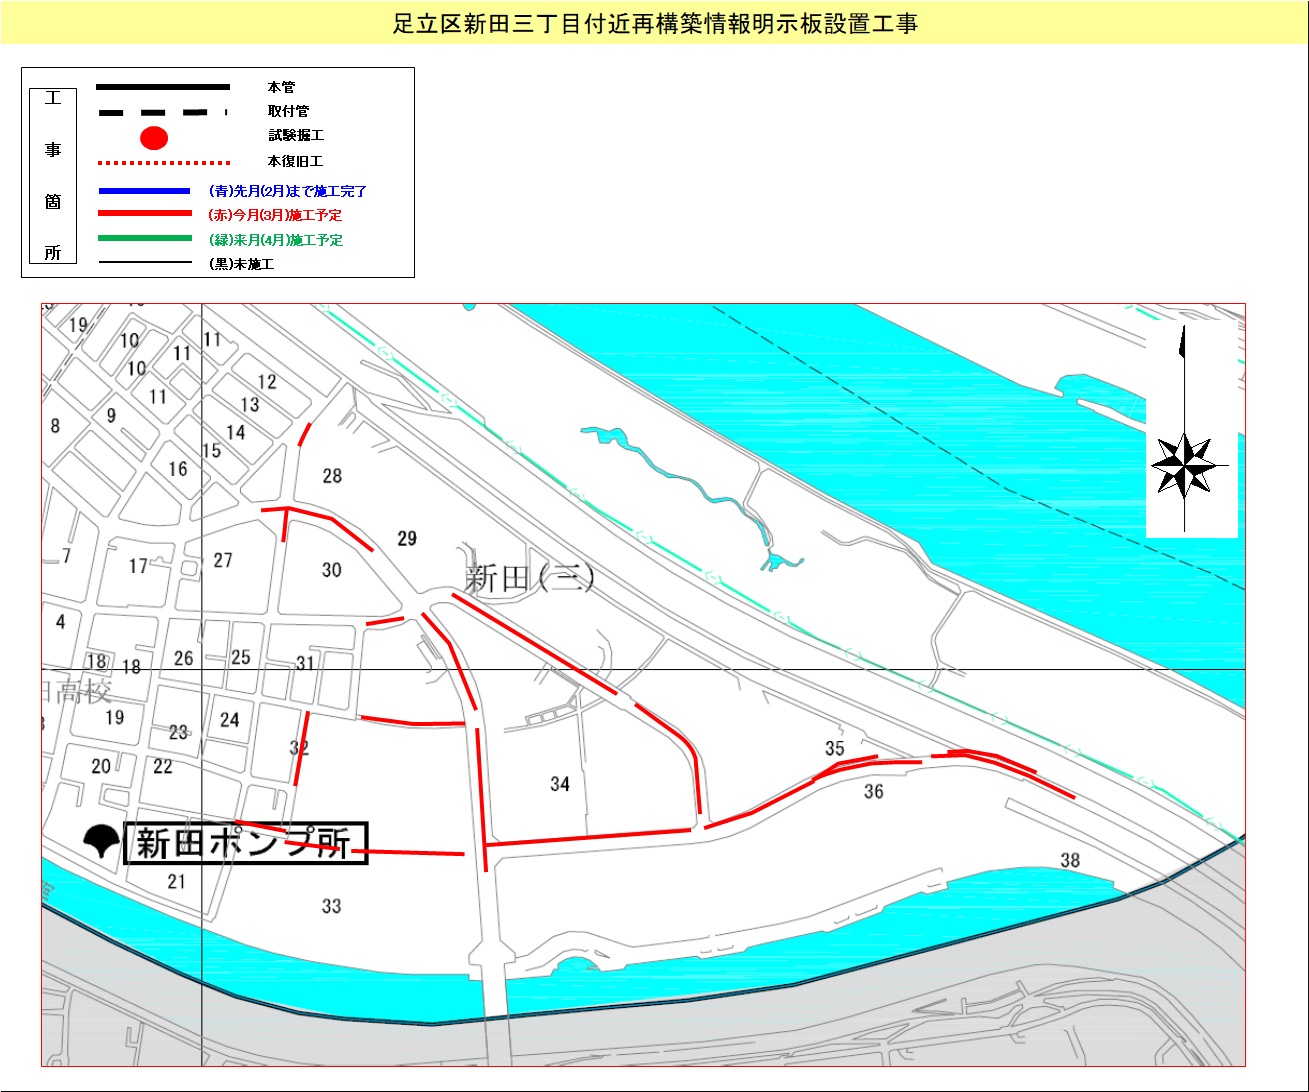Click block number 38 near the river
Screen dimensions: 1309x1092
pyautogui.click(x=1070, y=860)
